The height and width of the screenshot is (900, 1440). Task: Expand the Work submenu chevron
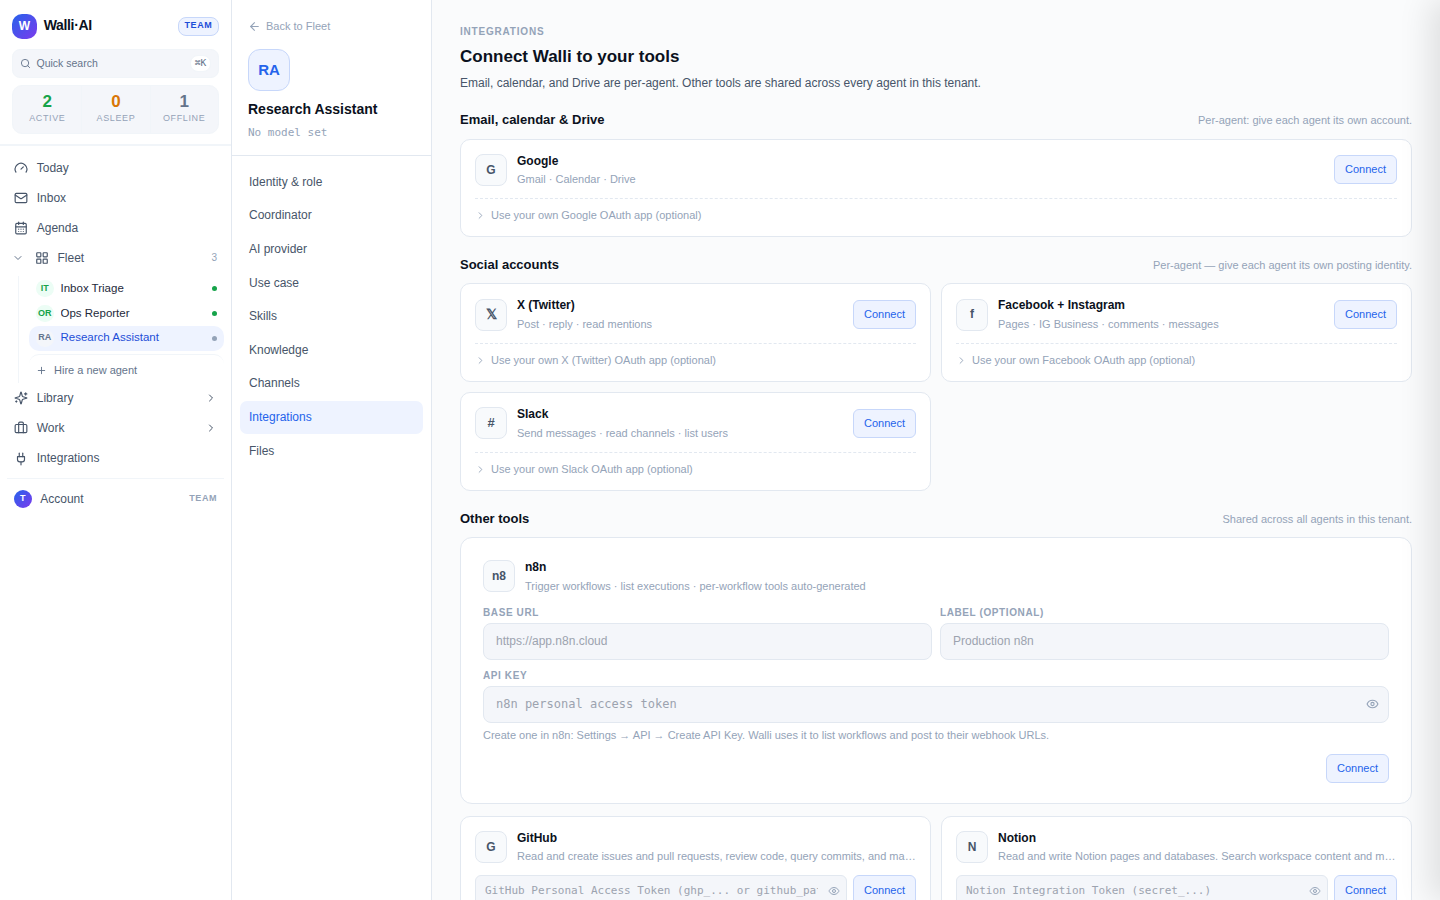tap(211, 428)
